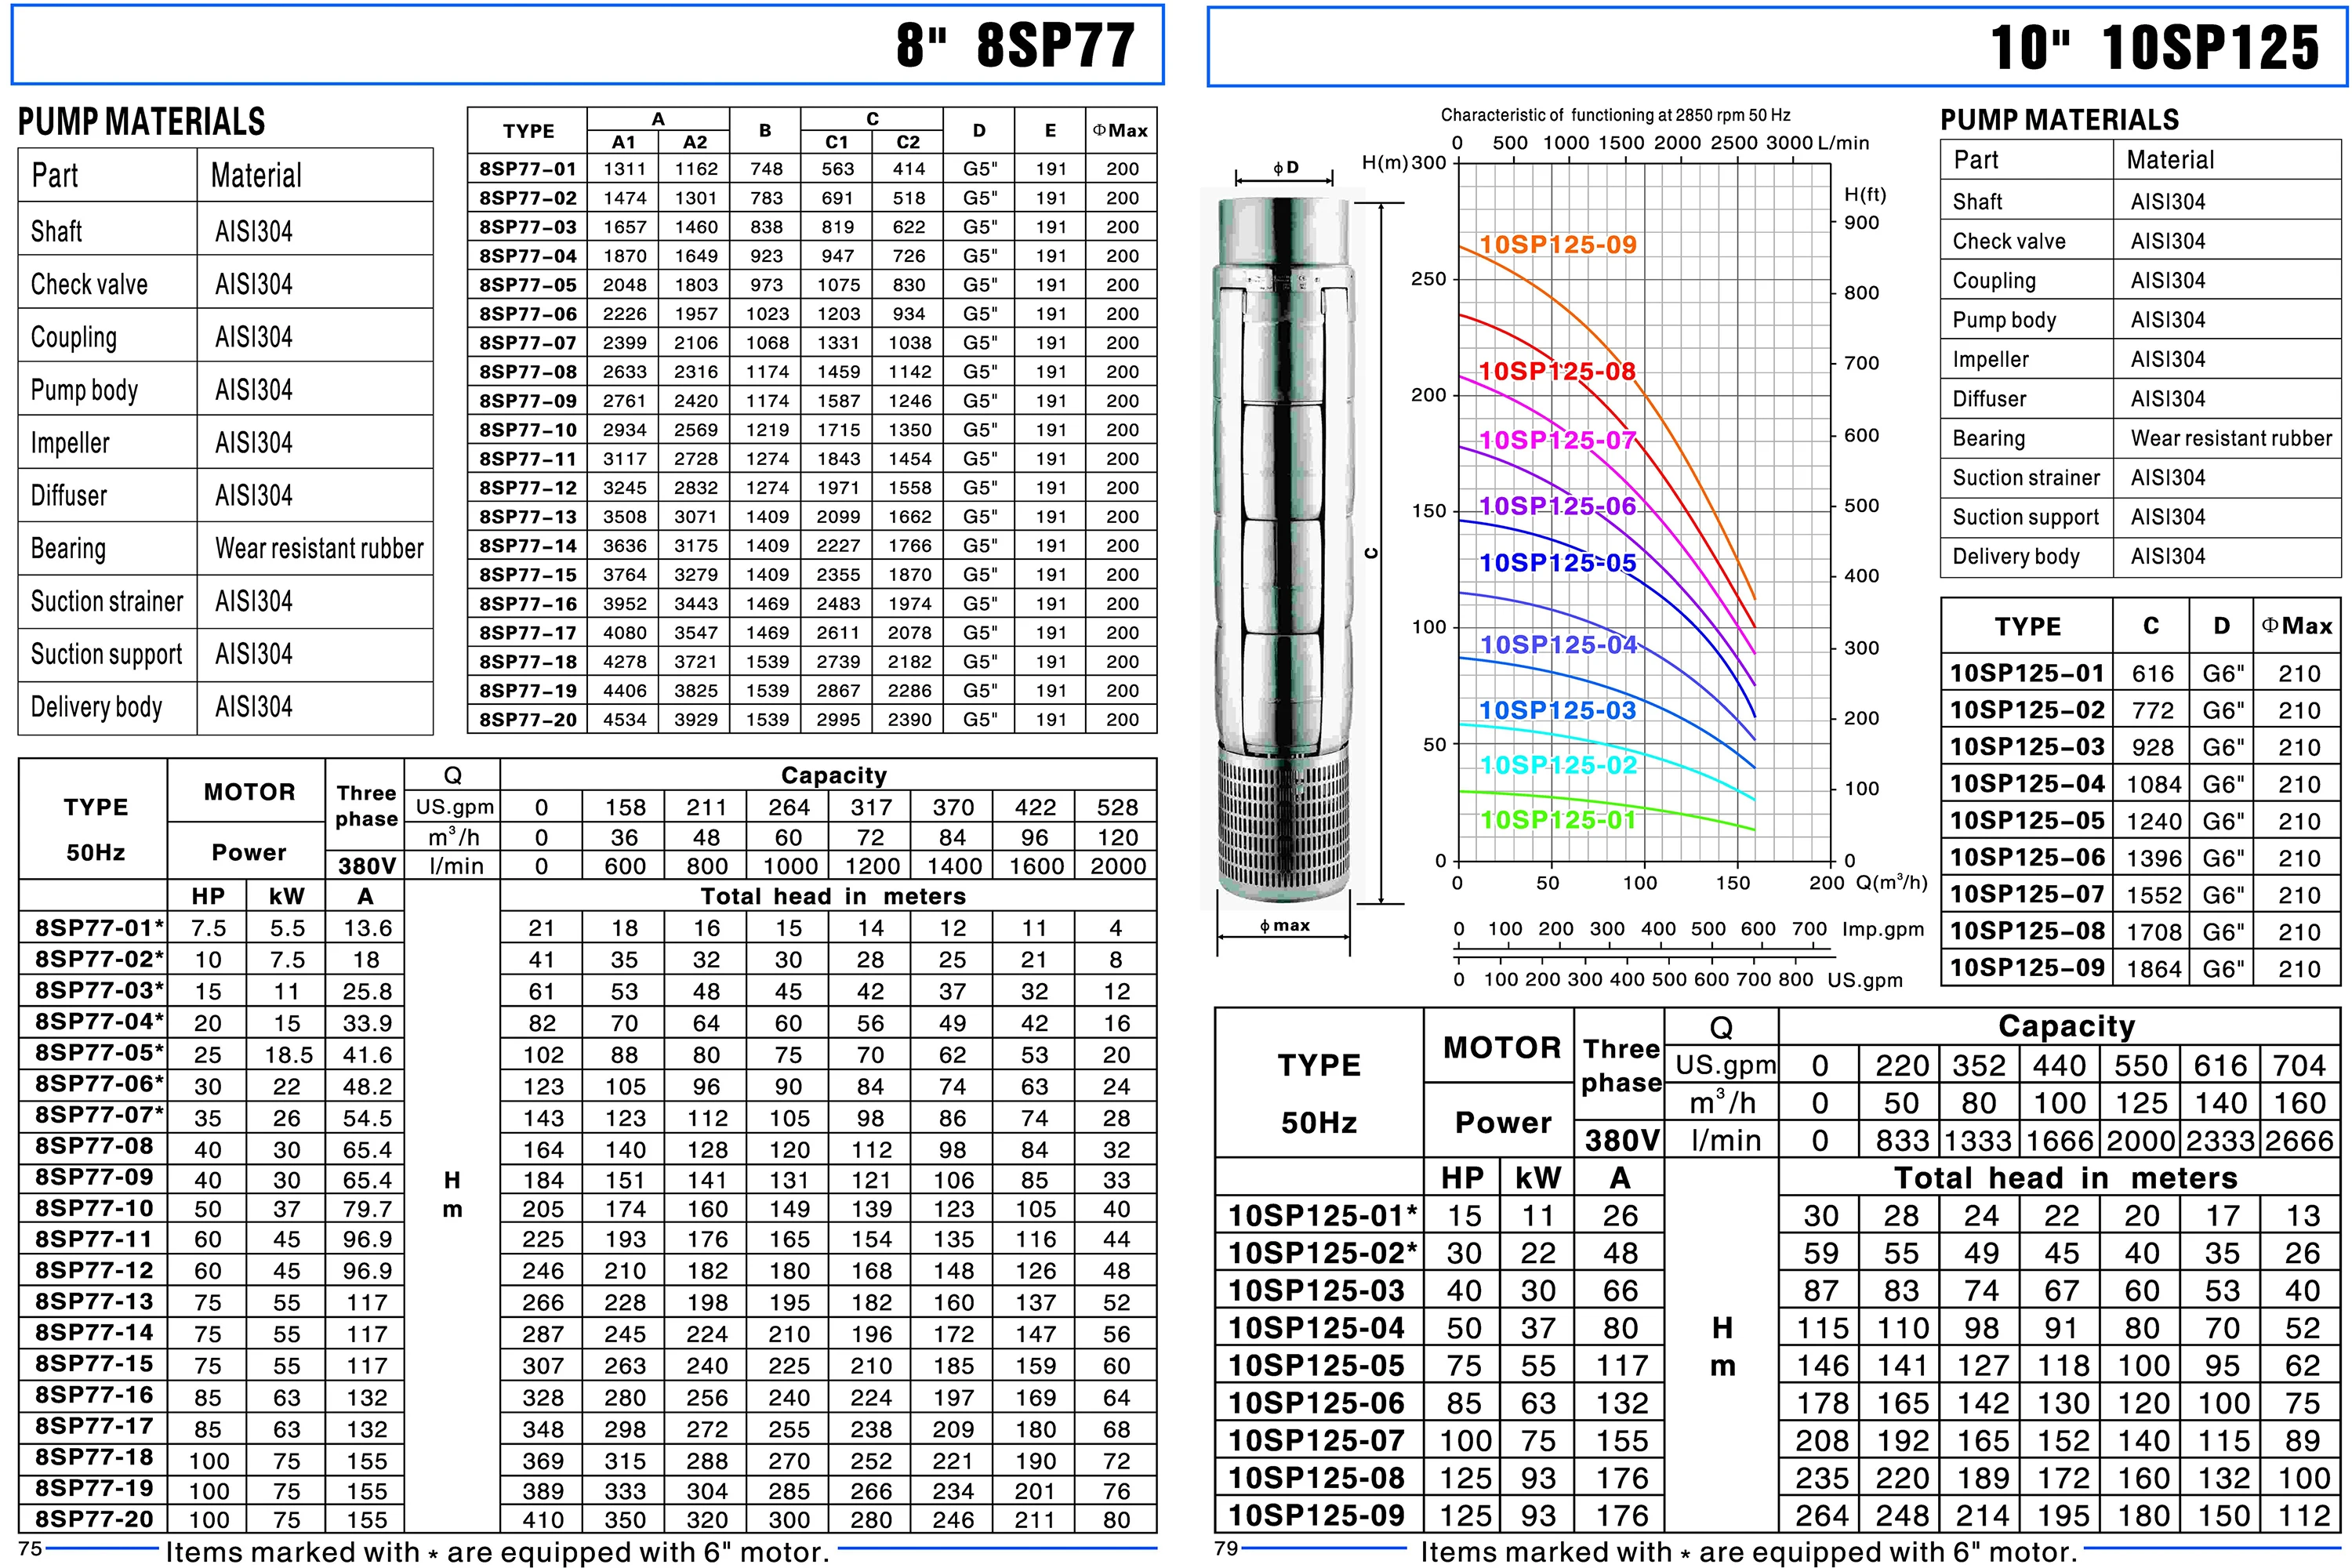Click the page number 79 footer

[1226, 1548]
